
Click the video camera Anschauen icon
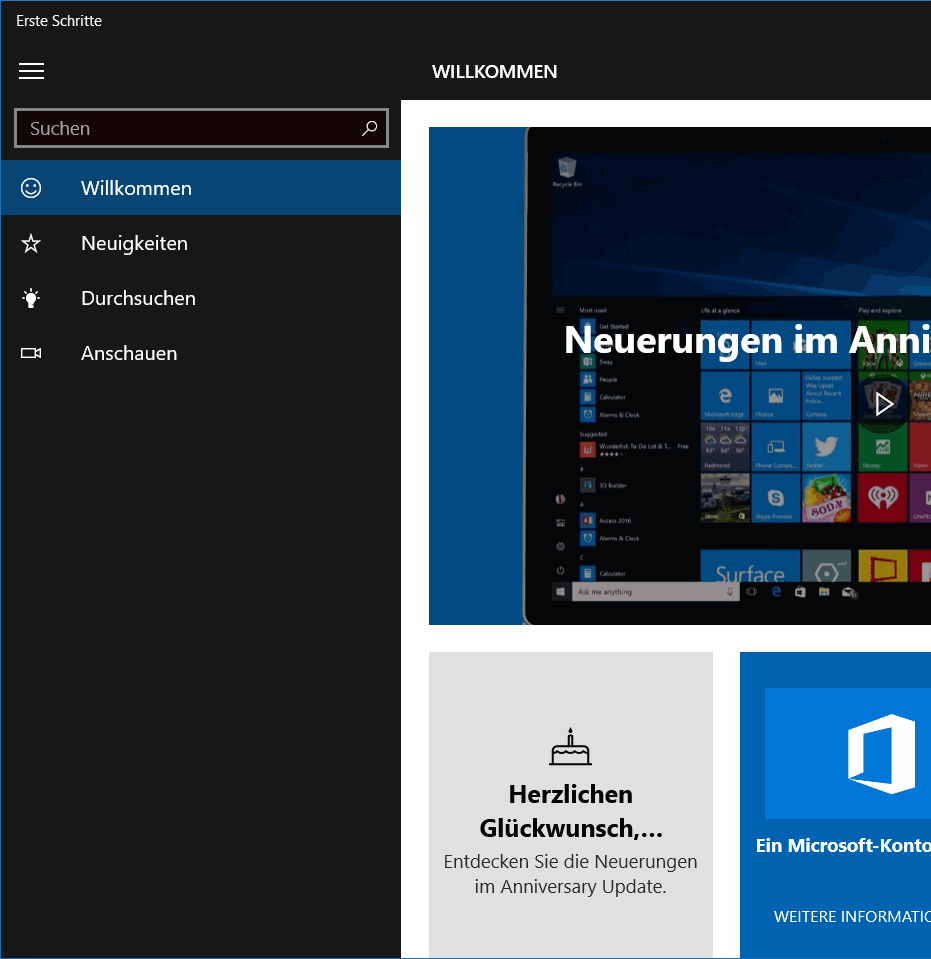[x=31, y=353]
